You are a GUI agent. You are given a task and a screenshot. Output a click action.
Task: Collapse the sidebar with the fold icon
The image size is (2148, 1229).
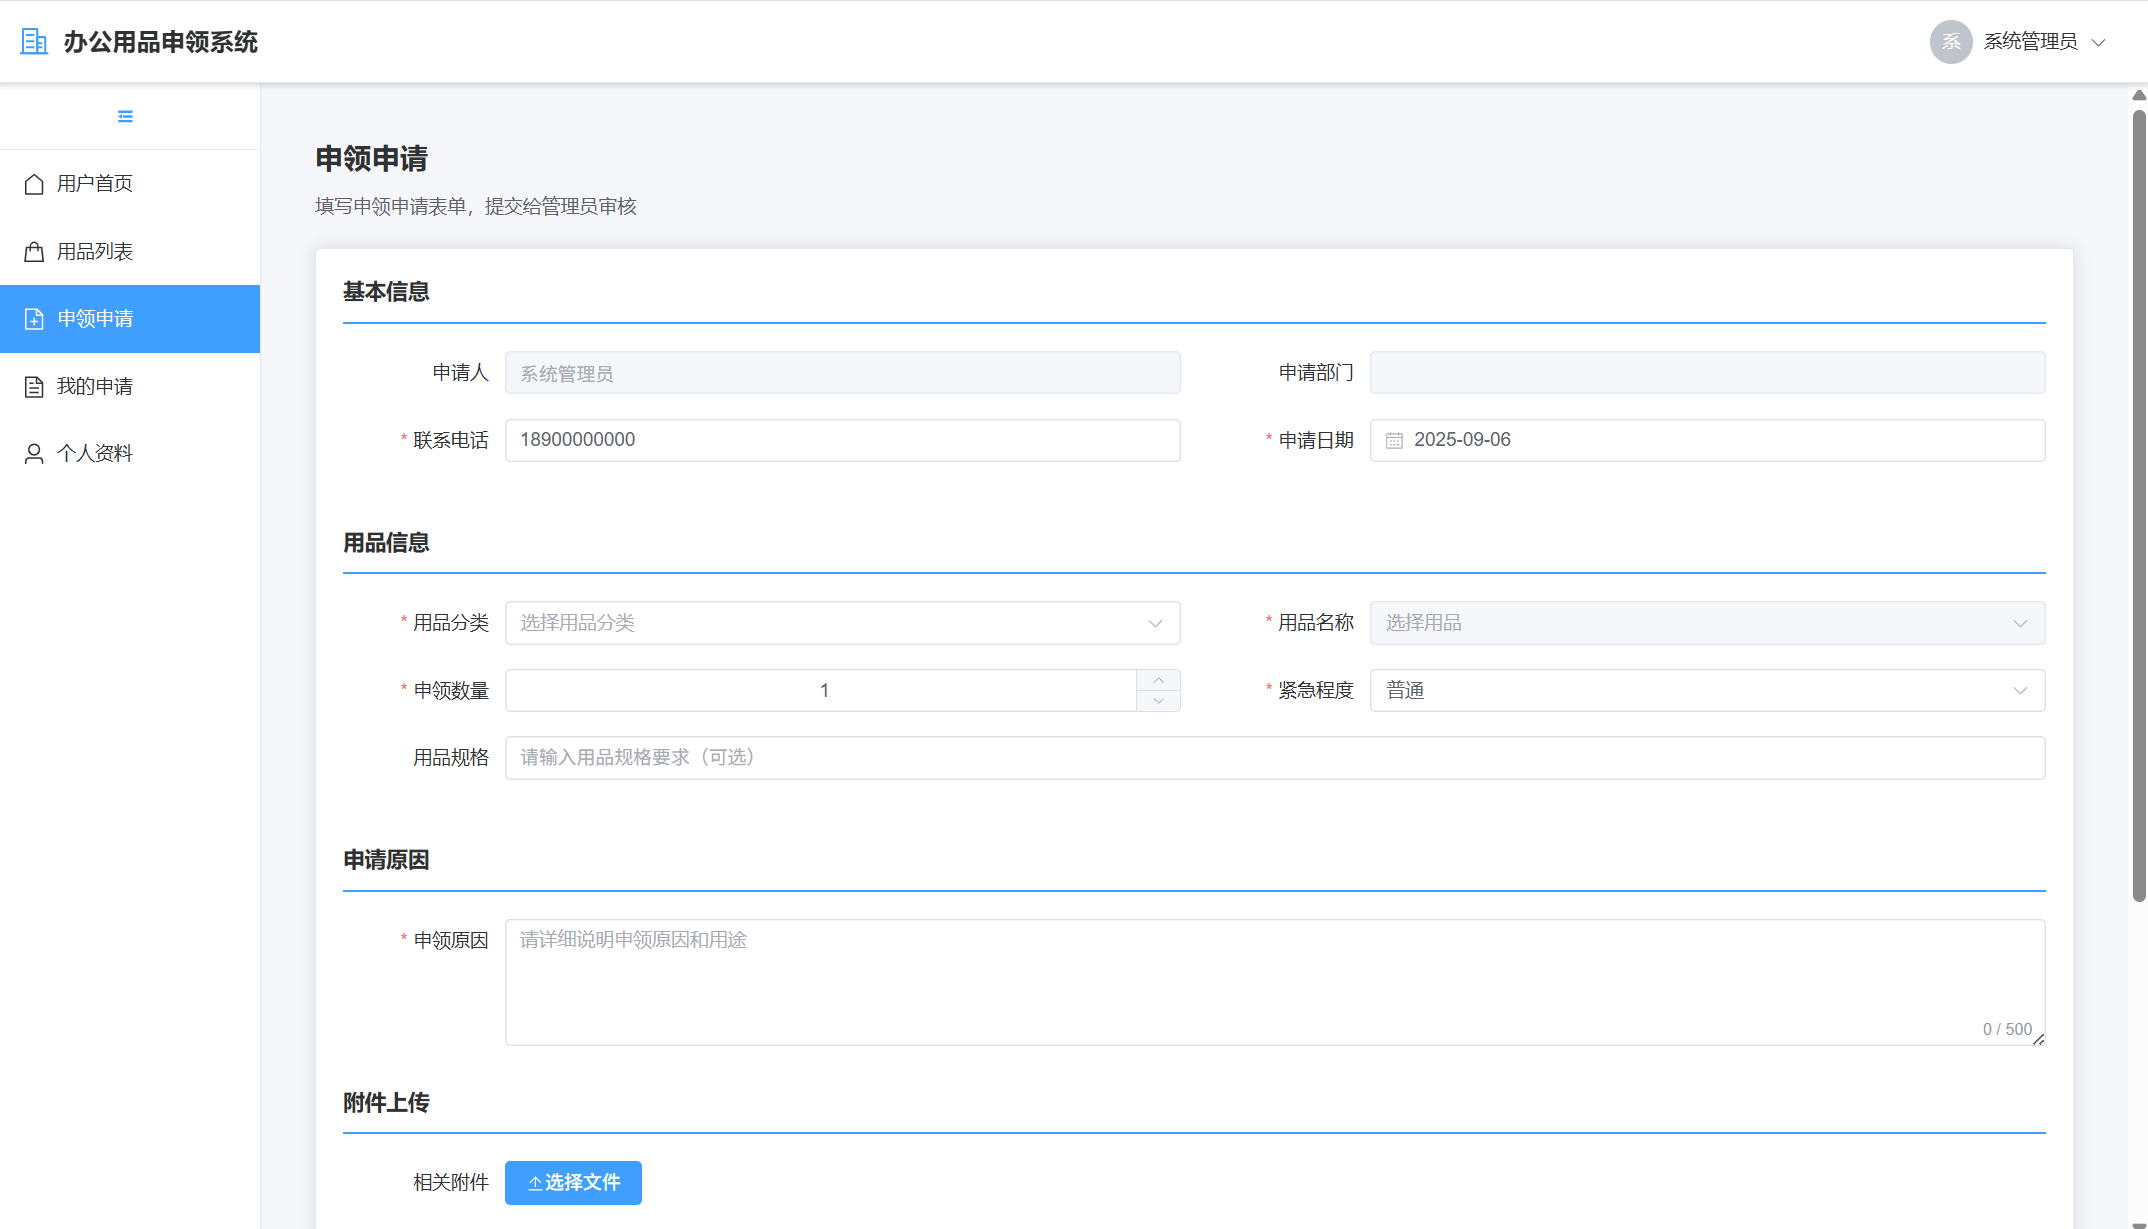[125, 117]
